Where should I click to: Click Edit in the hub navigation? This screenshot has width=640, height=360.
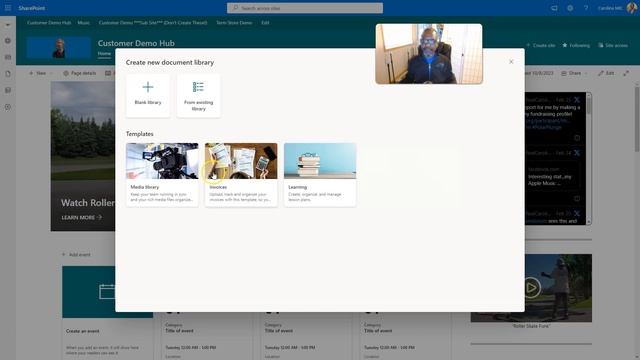(x=265, y=23)
